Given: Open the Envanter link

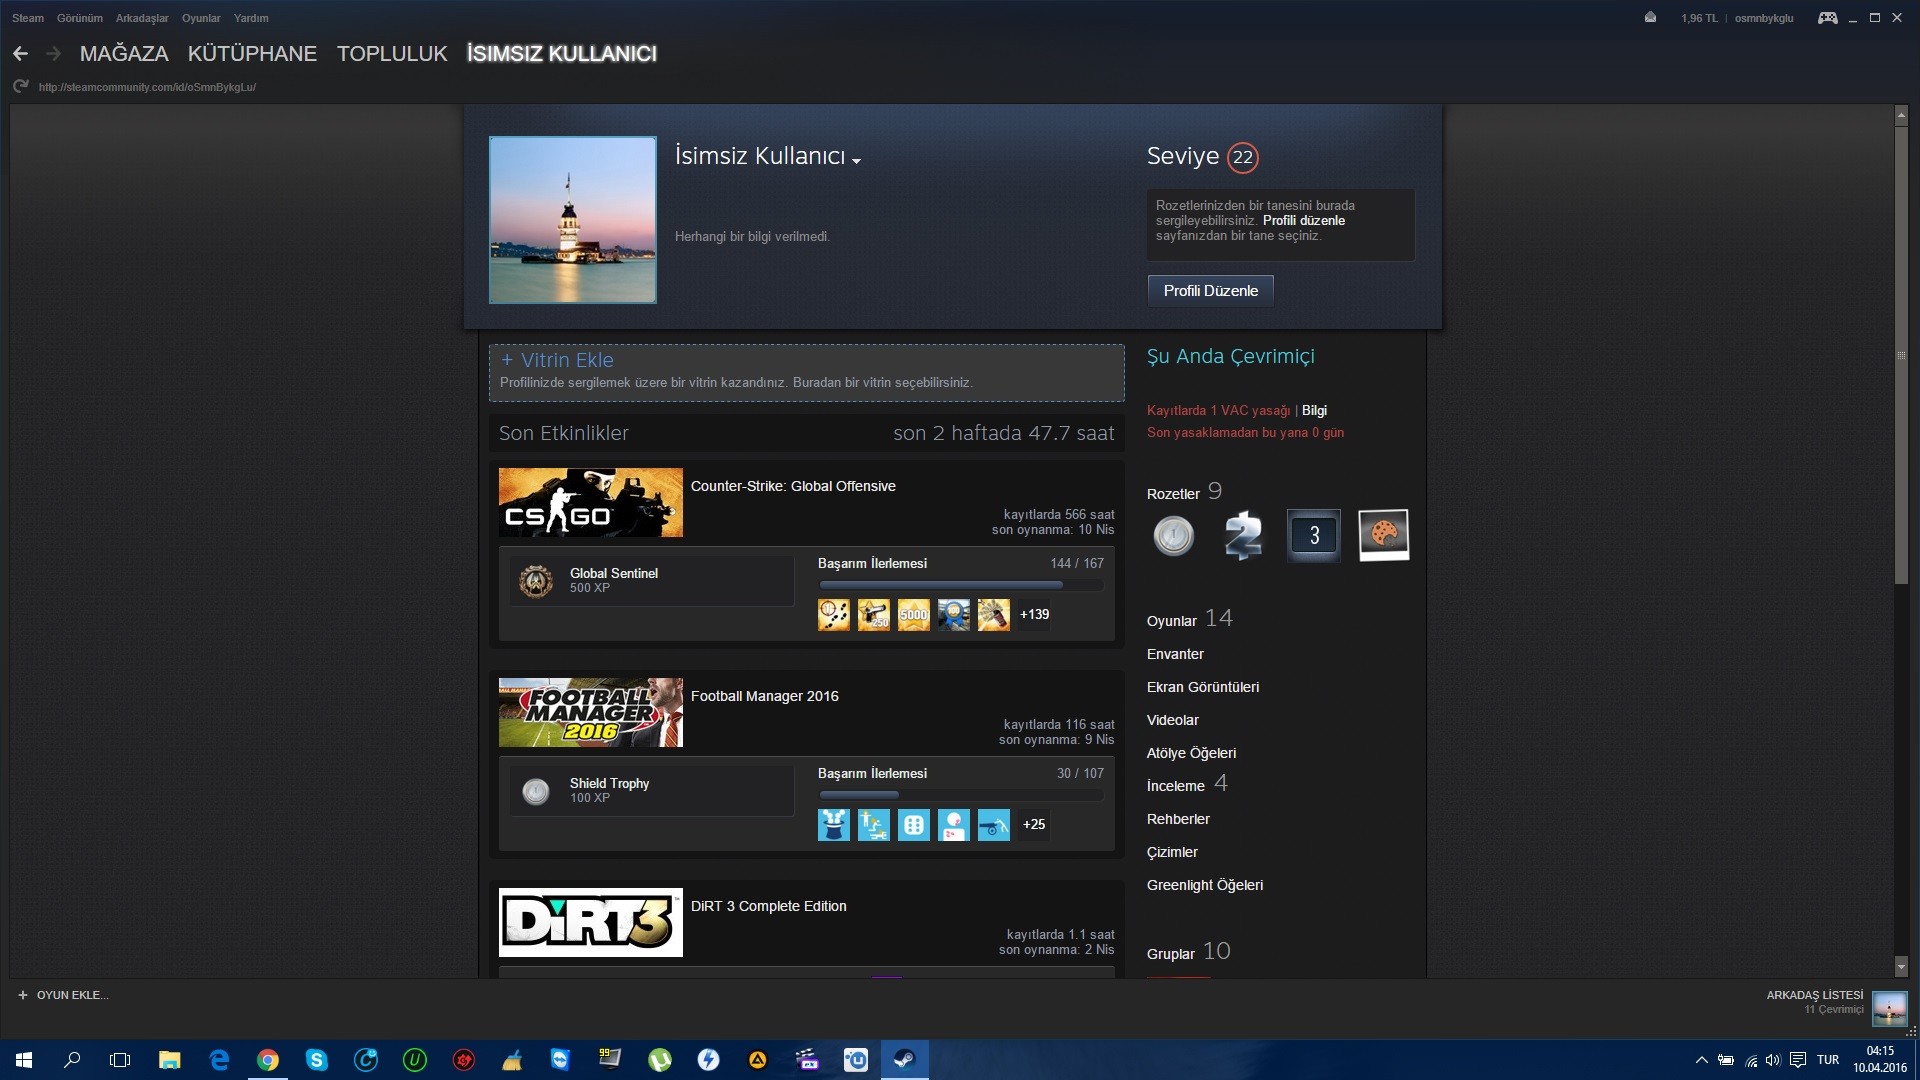Looking at the screenshot, I should click(1175, 654).
